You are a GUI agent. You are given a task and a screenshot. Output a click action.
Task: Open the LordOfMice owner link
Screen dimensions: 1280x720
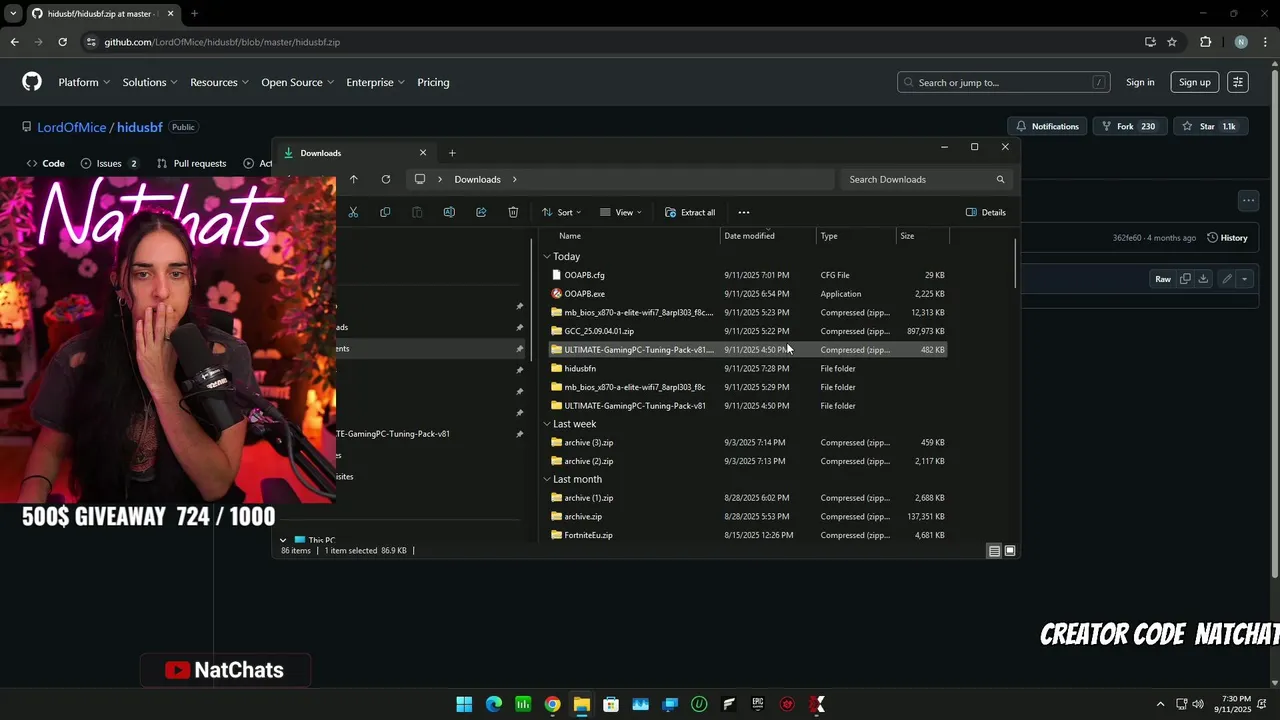point(72,127)
